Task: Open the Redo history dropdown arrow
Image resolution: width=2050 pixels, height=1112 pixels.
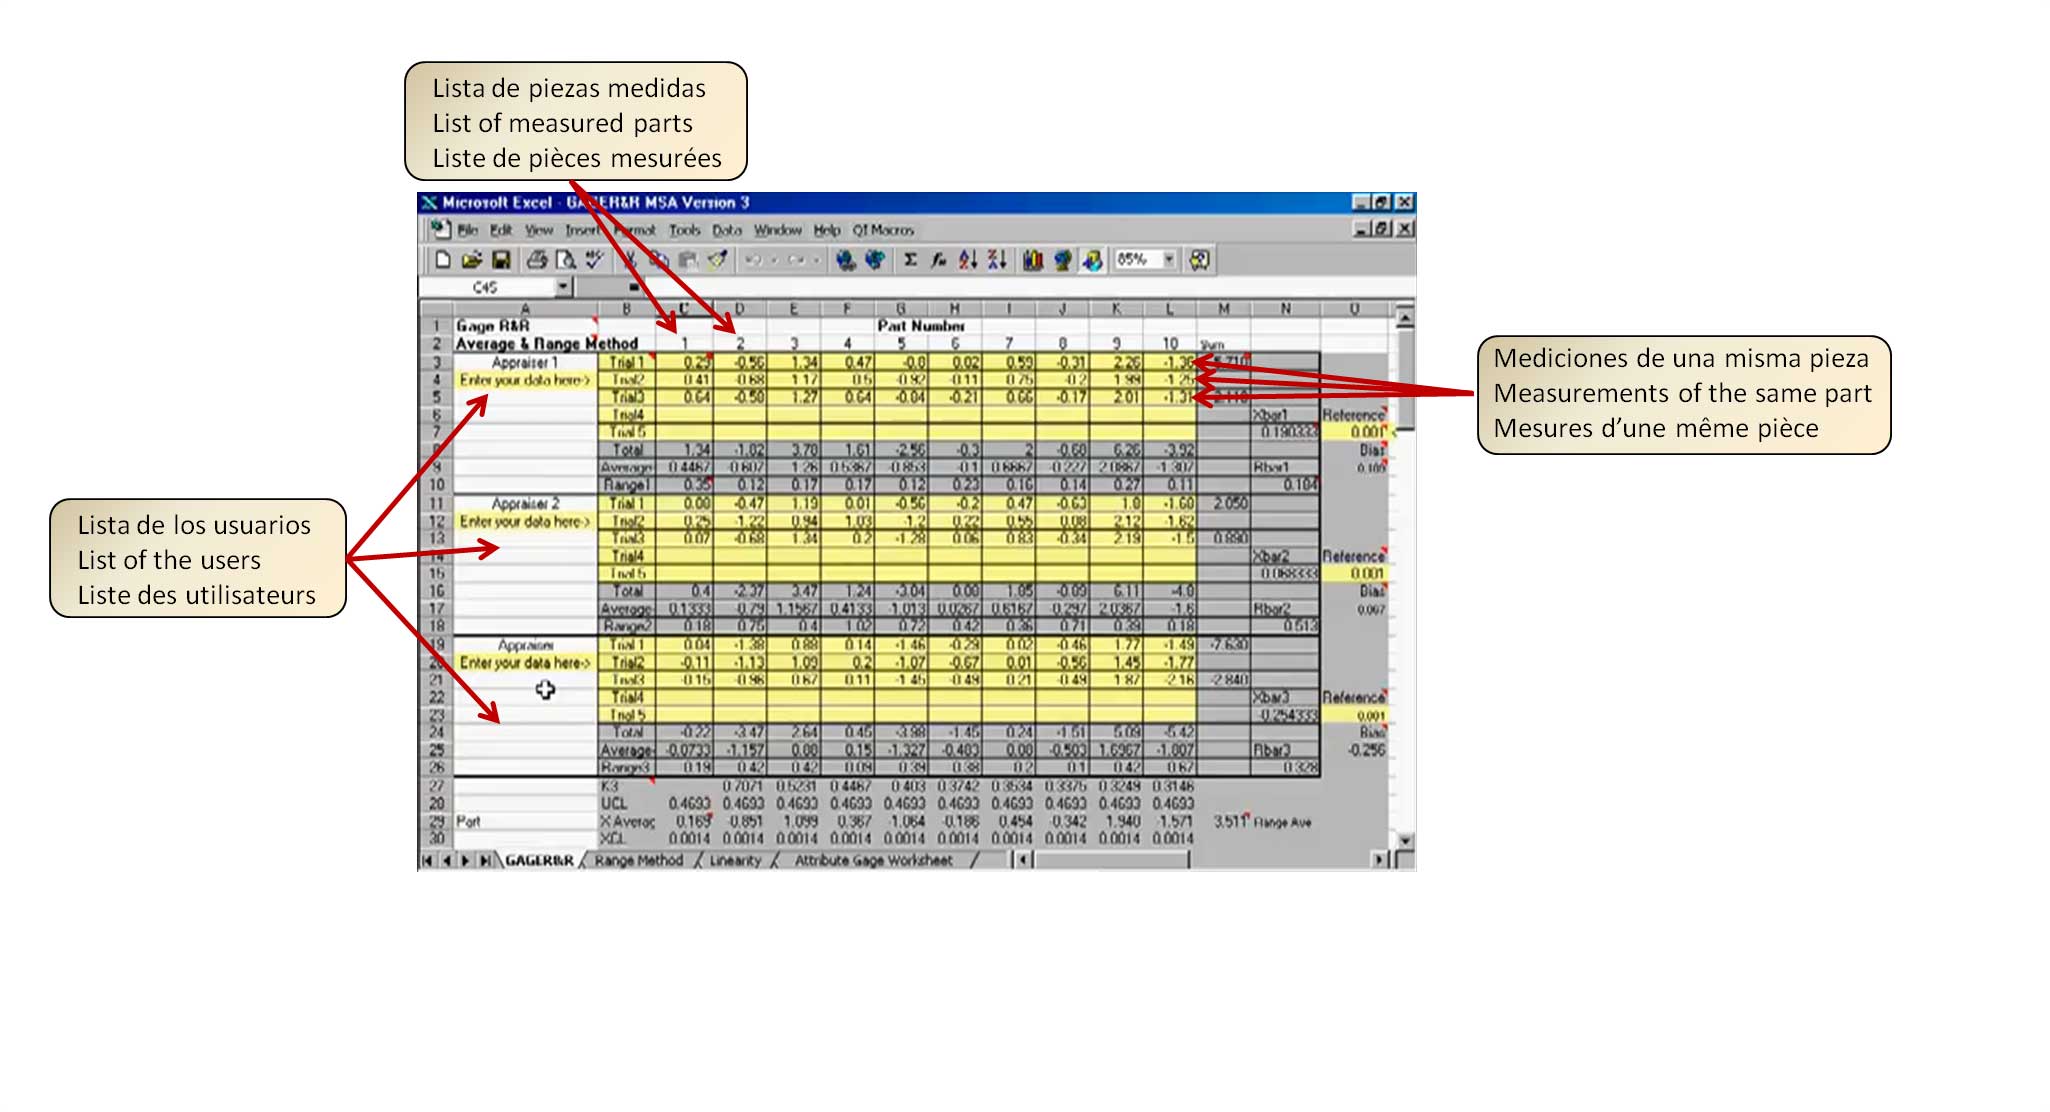Action: 815,260
